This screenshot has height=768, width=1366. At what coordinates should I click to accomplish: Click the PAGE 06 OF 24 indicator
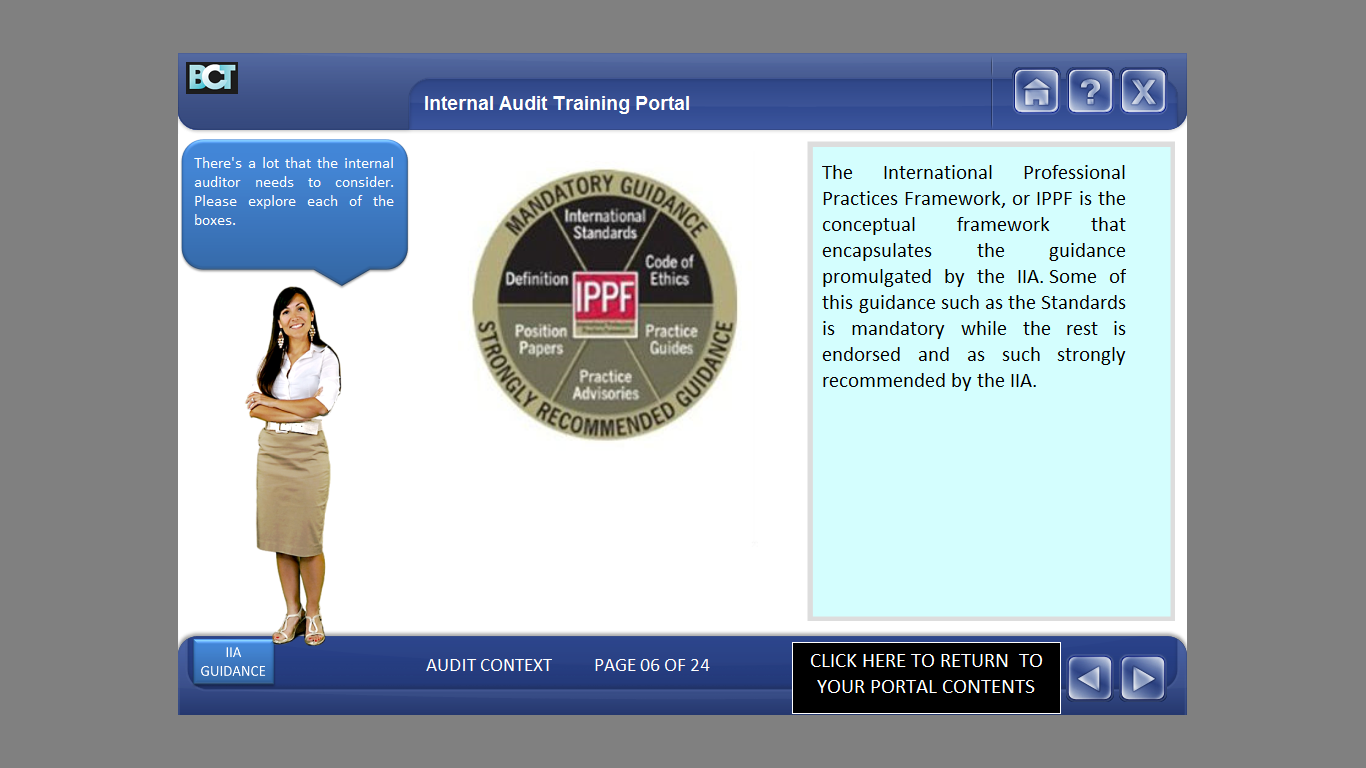point(652,665)
